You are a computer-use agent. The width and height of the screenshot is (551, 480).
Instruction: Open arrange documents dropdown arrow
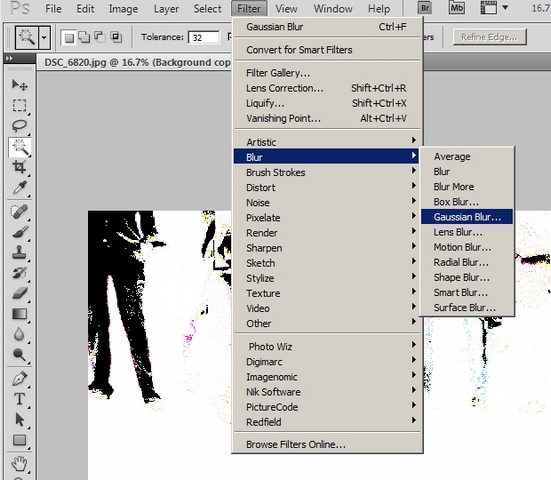[505, 8]
